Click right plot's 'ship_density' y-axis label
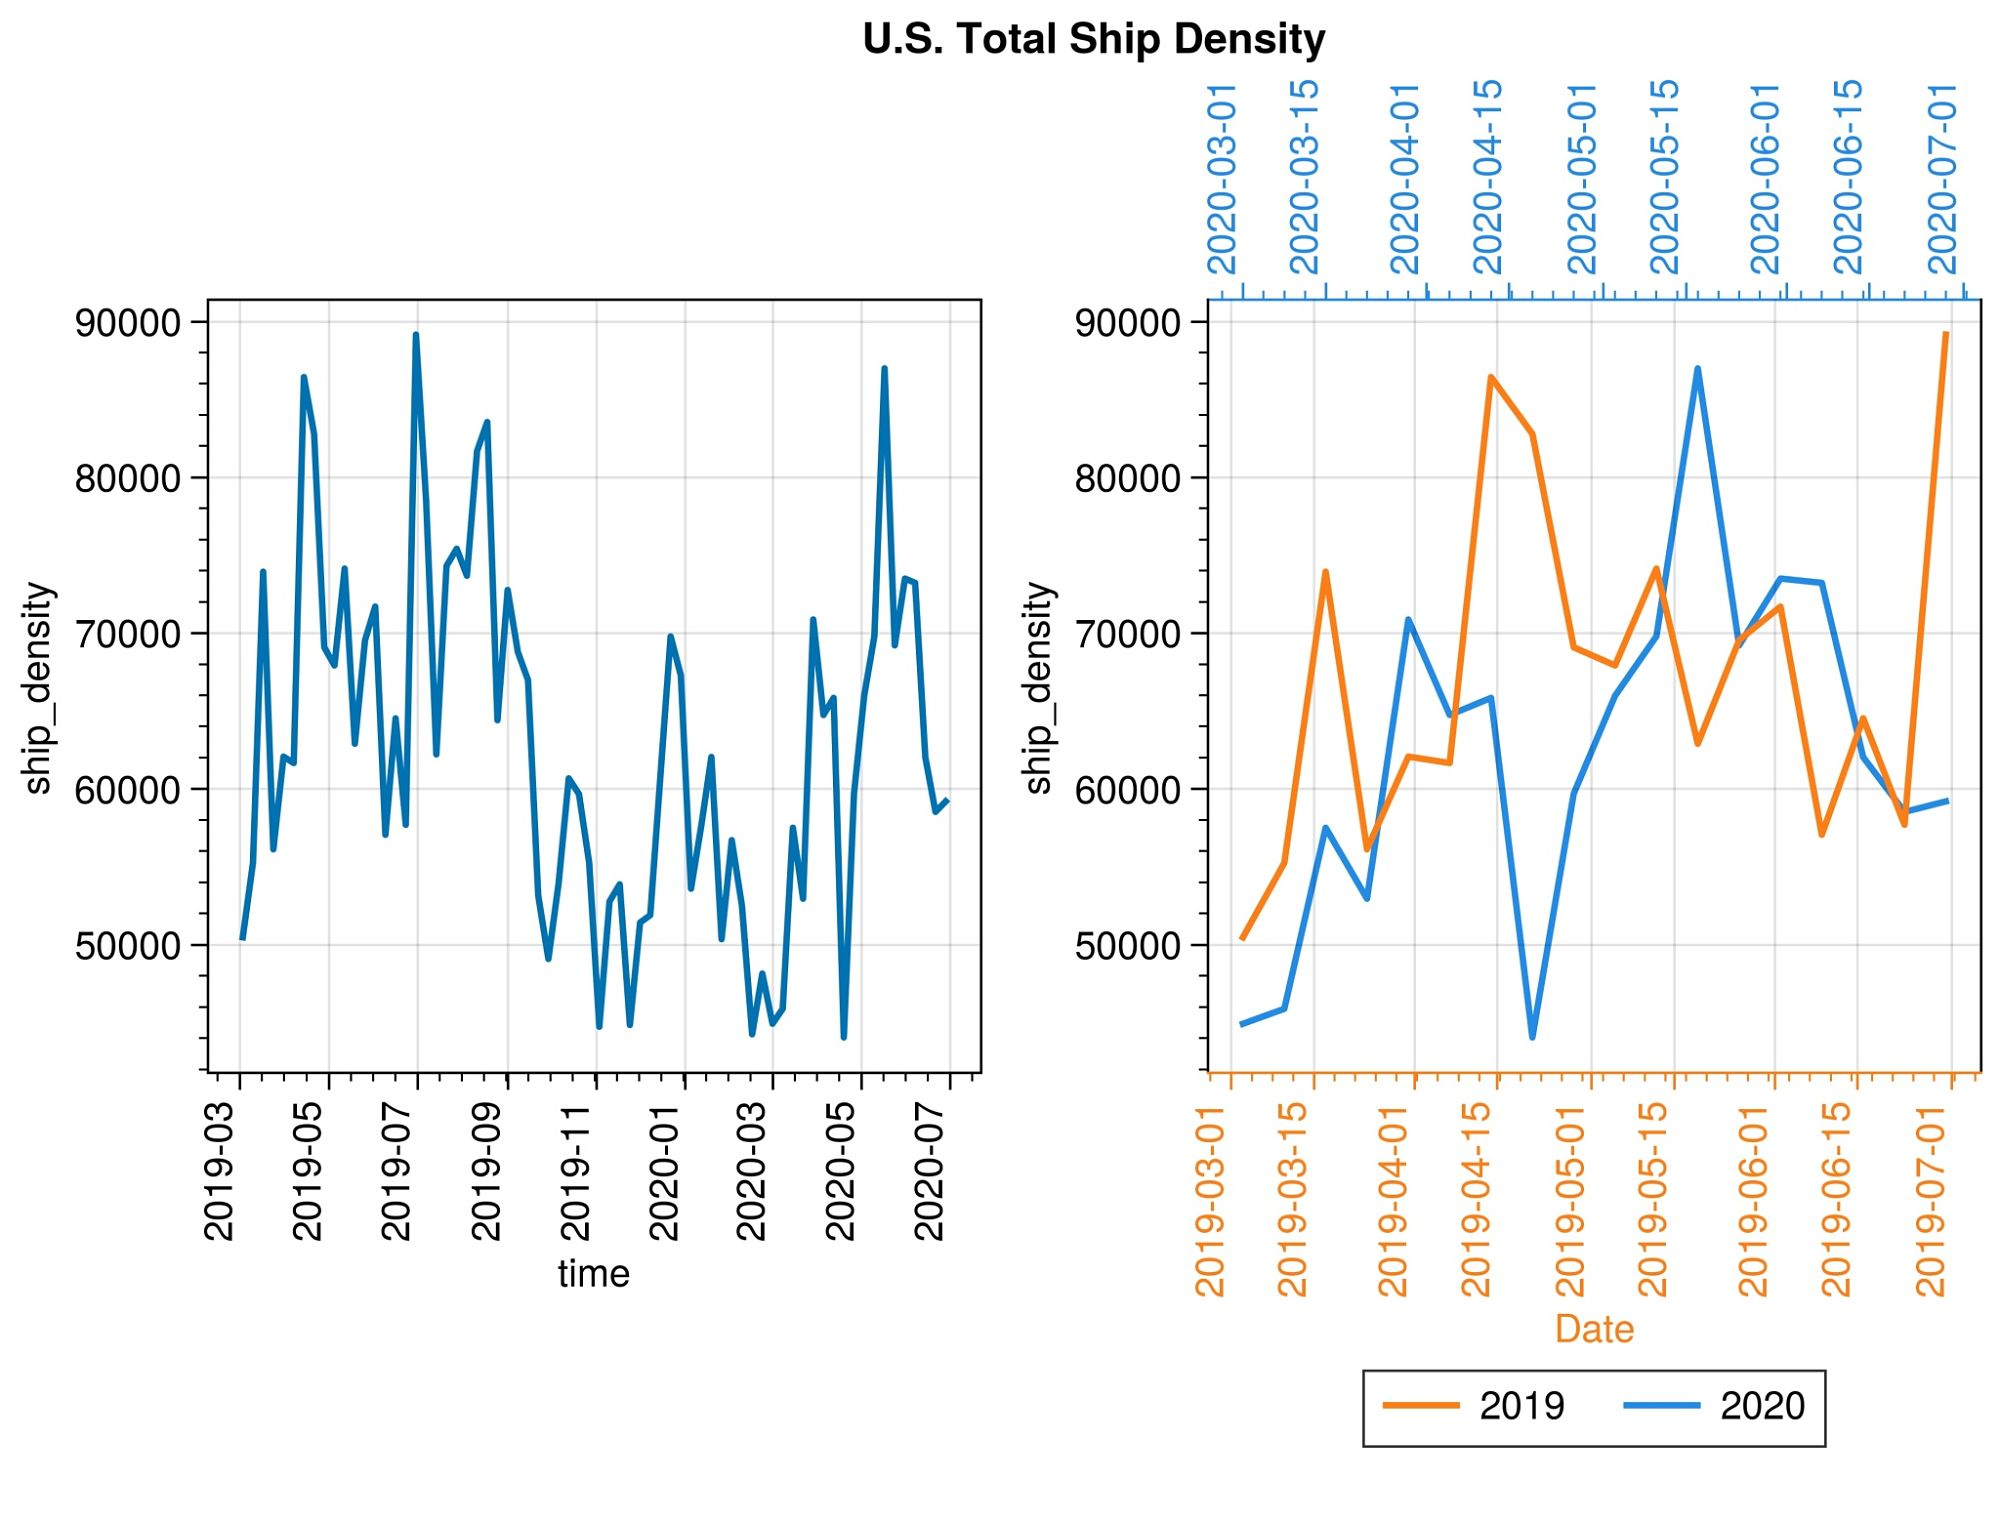Image resolution: width=2000 pixels, height=1521 pixels. point(1038,688)
